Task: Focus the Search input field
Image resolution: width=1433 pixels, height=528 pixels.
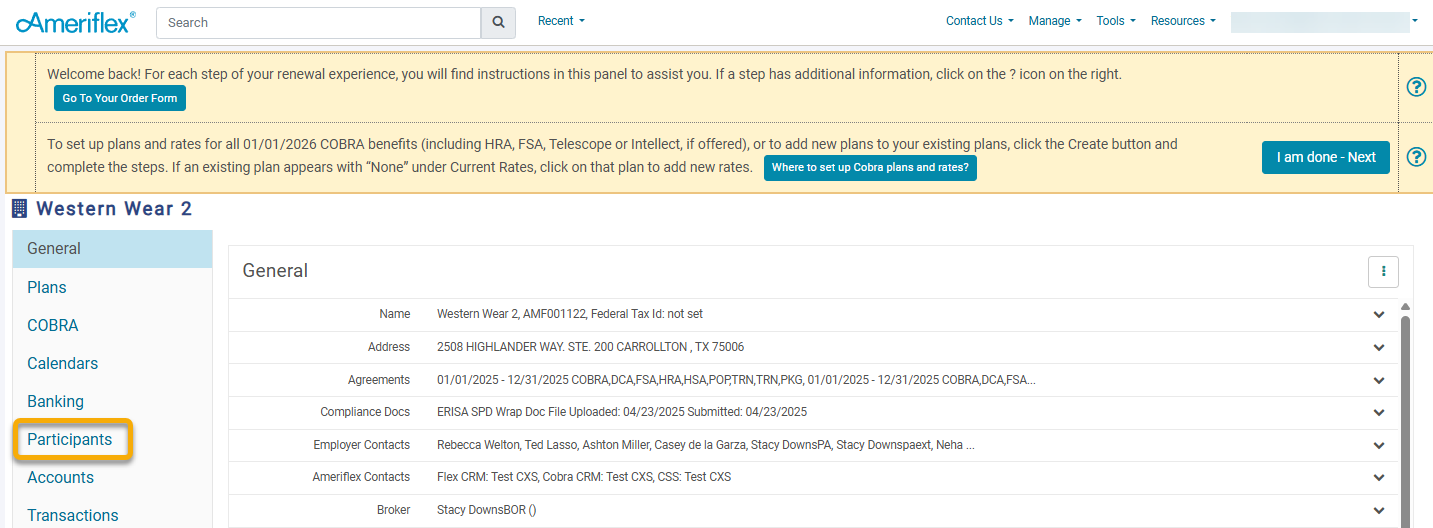Action: 319,22
